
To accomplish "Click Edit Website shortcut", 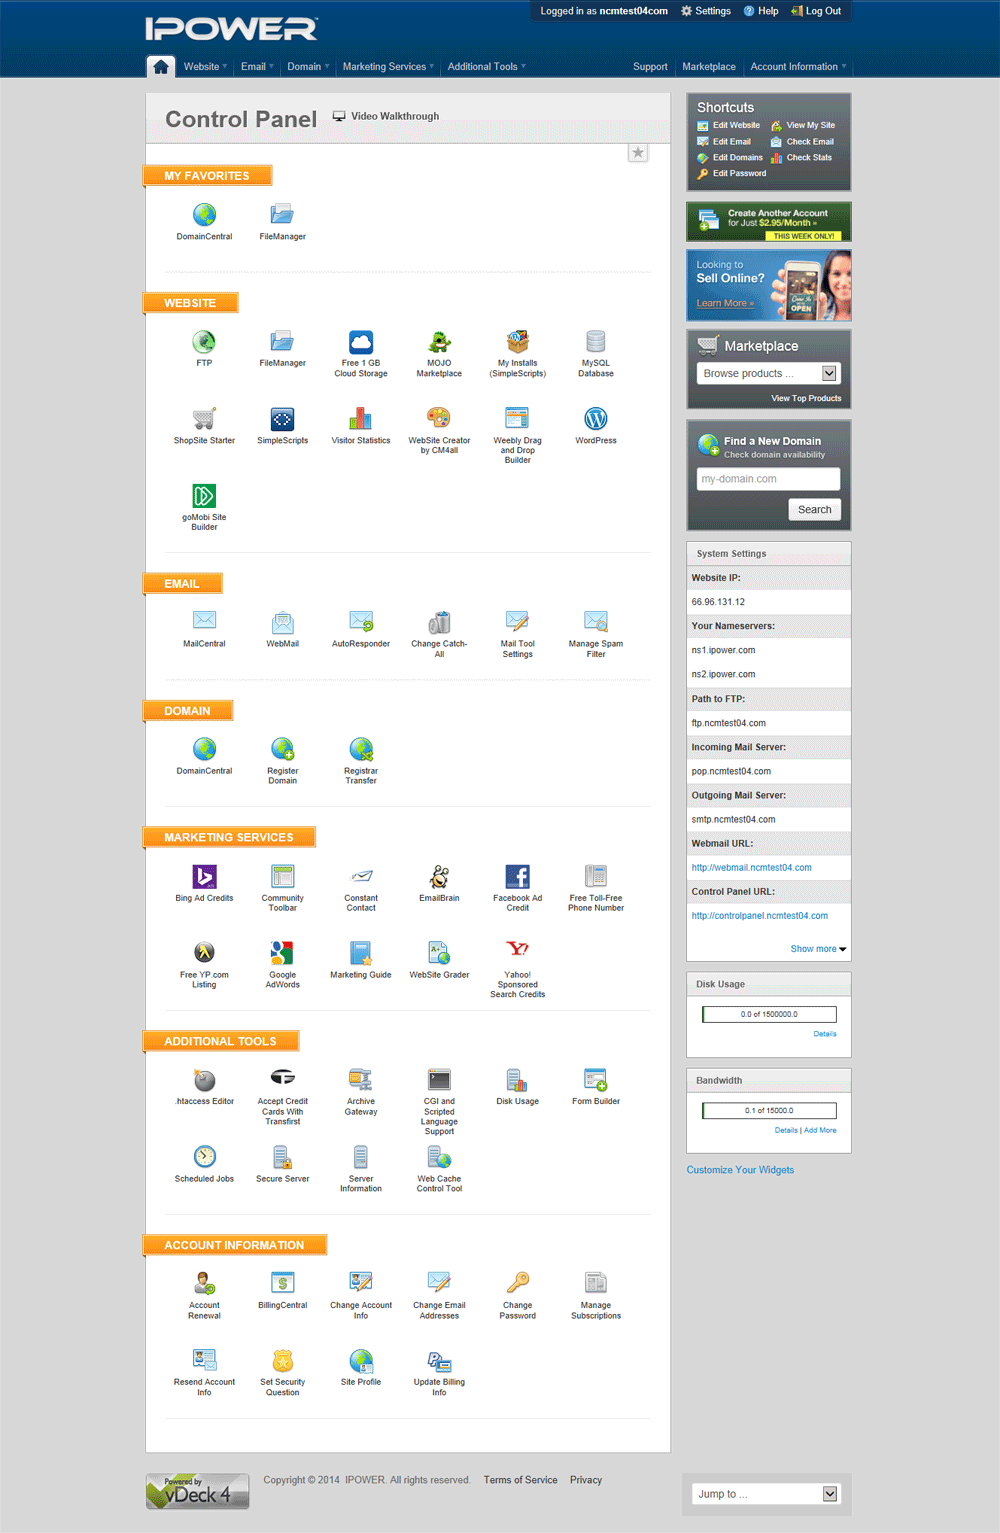I will click(x=729, y=125).
